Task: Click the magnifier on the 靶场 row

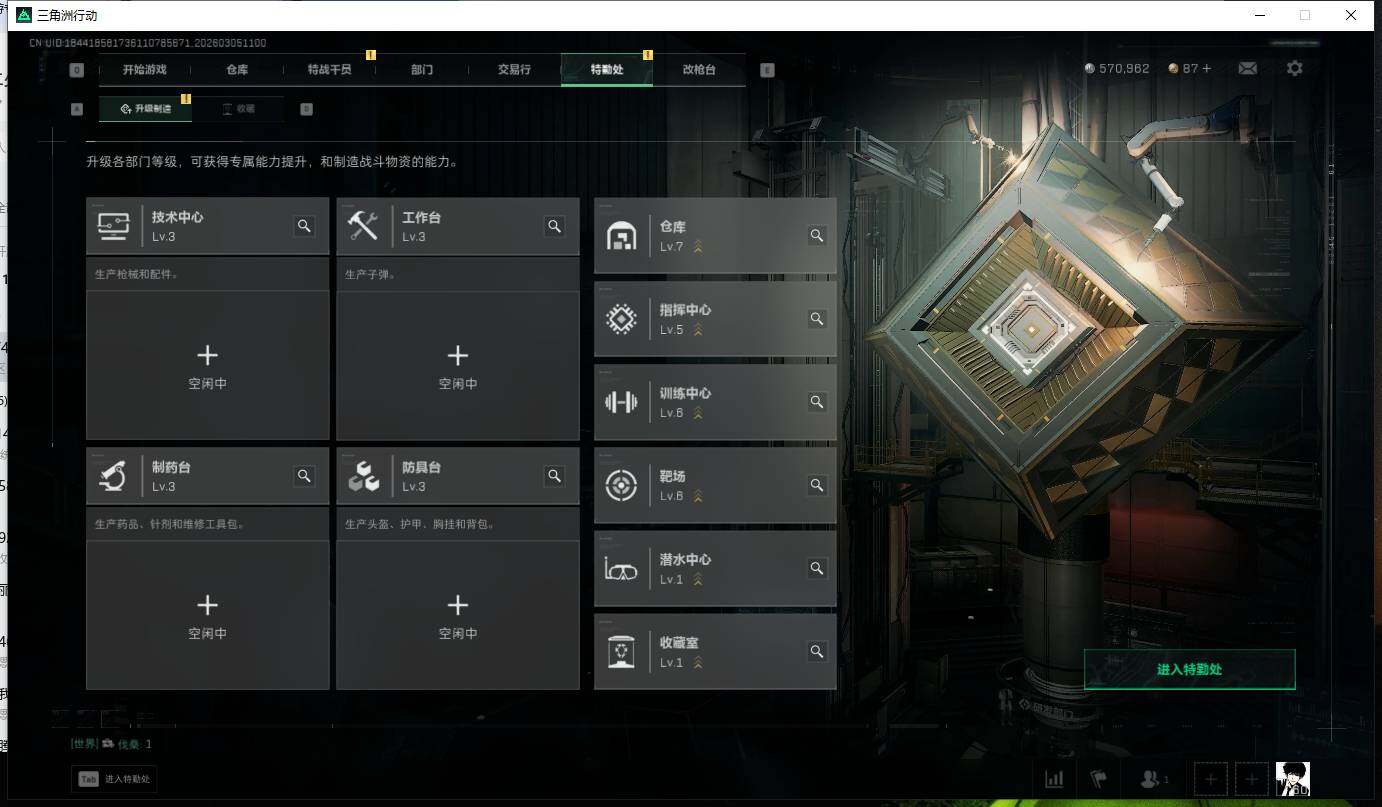Action: pos(817,485)
